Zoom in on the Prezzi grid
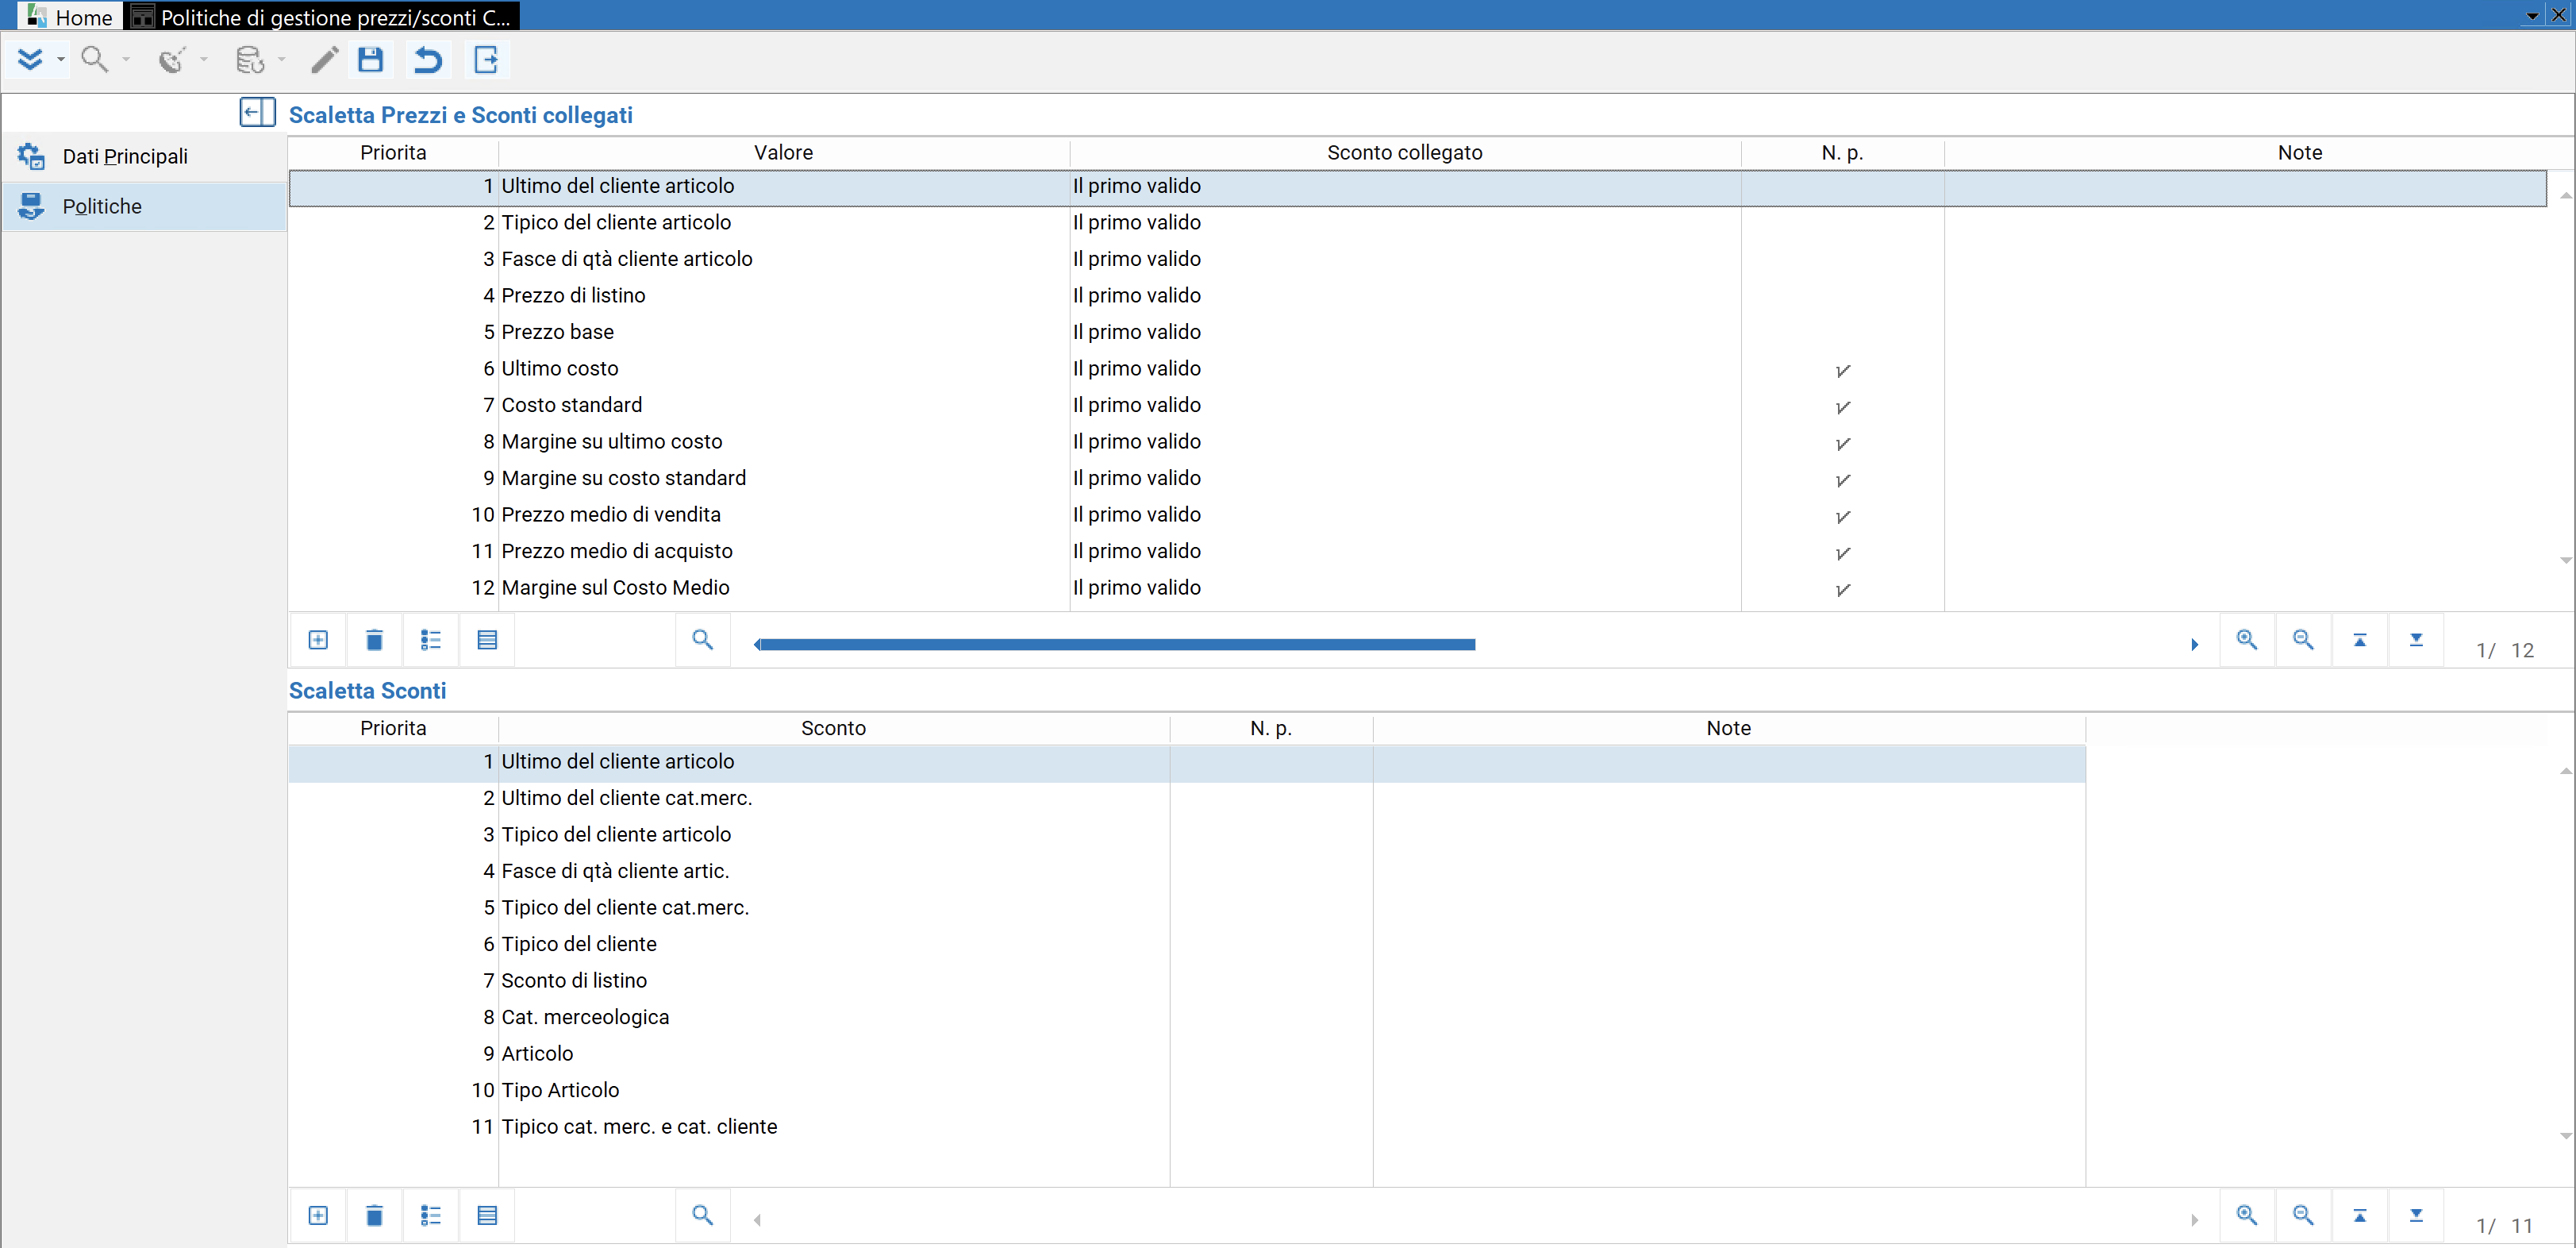 2247,640
